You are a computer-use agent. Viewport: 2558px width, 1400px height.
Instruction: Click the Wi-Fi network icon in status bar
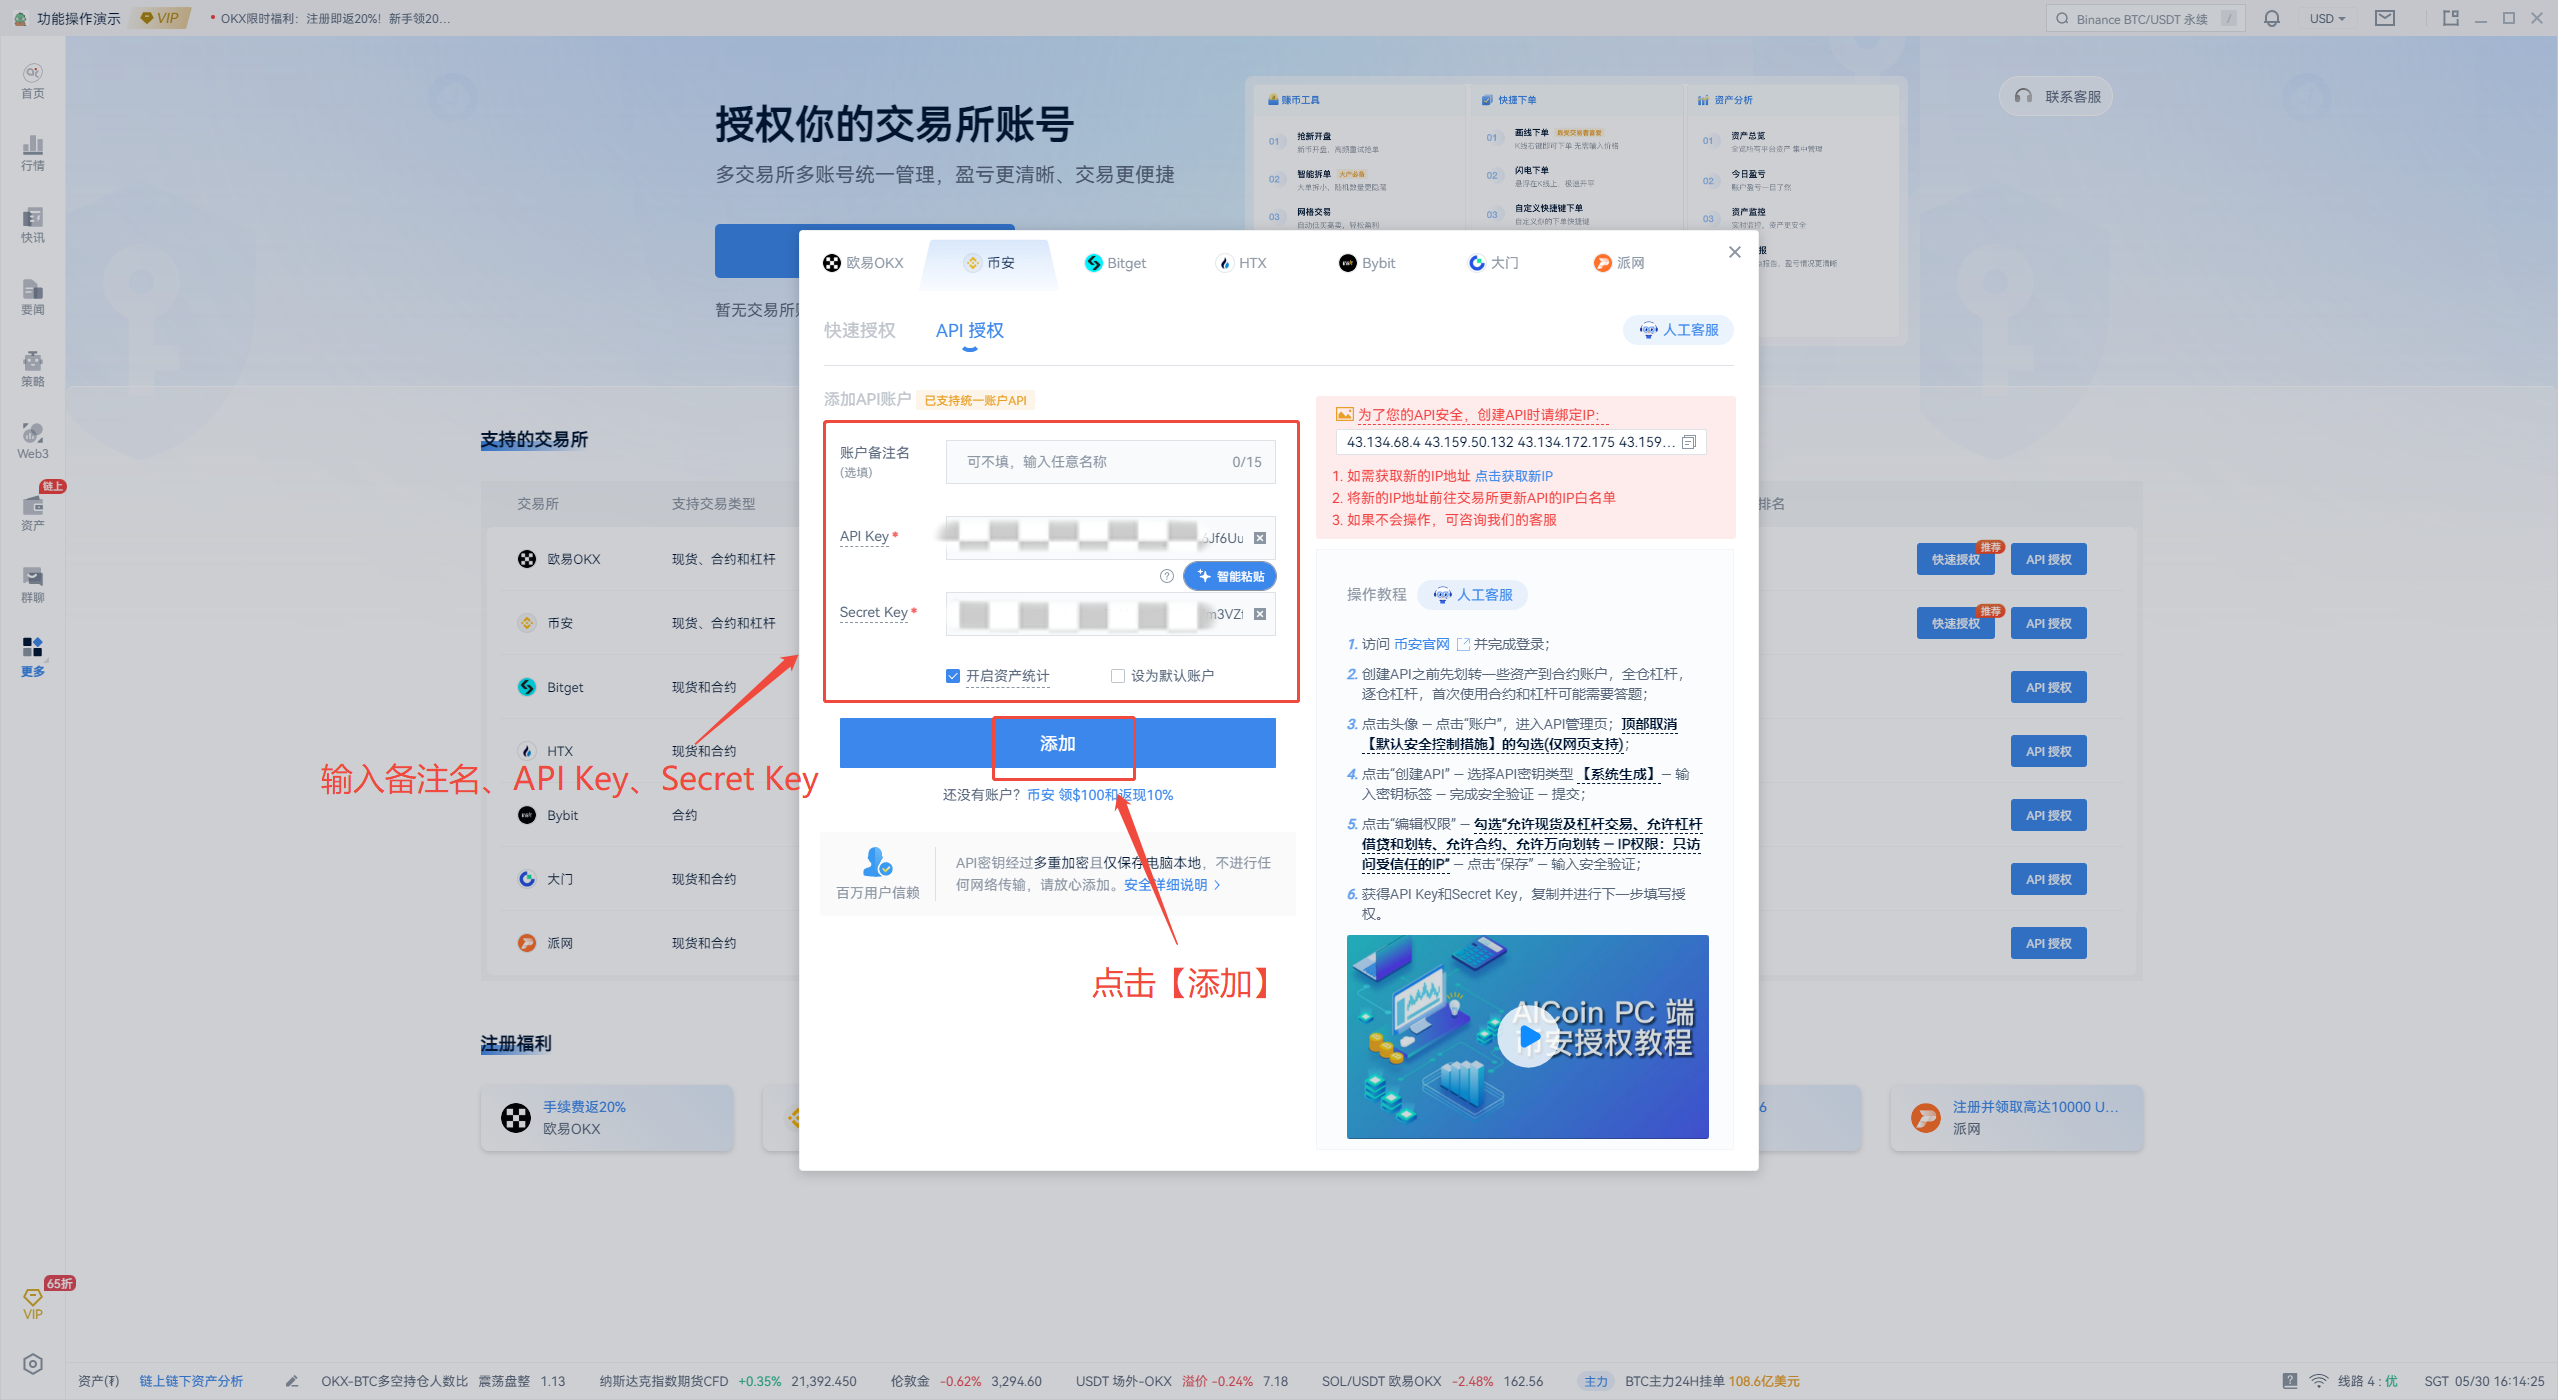2319,1381
